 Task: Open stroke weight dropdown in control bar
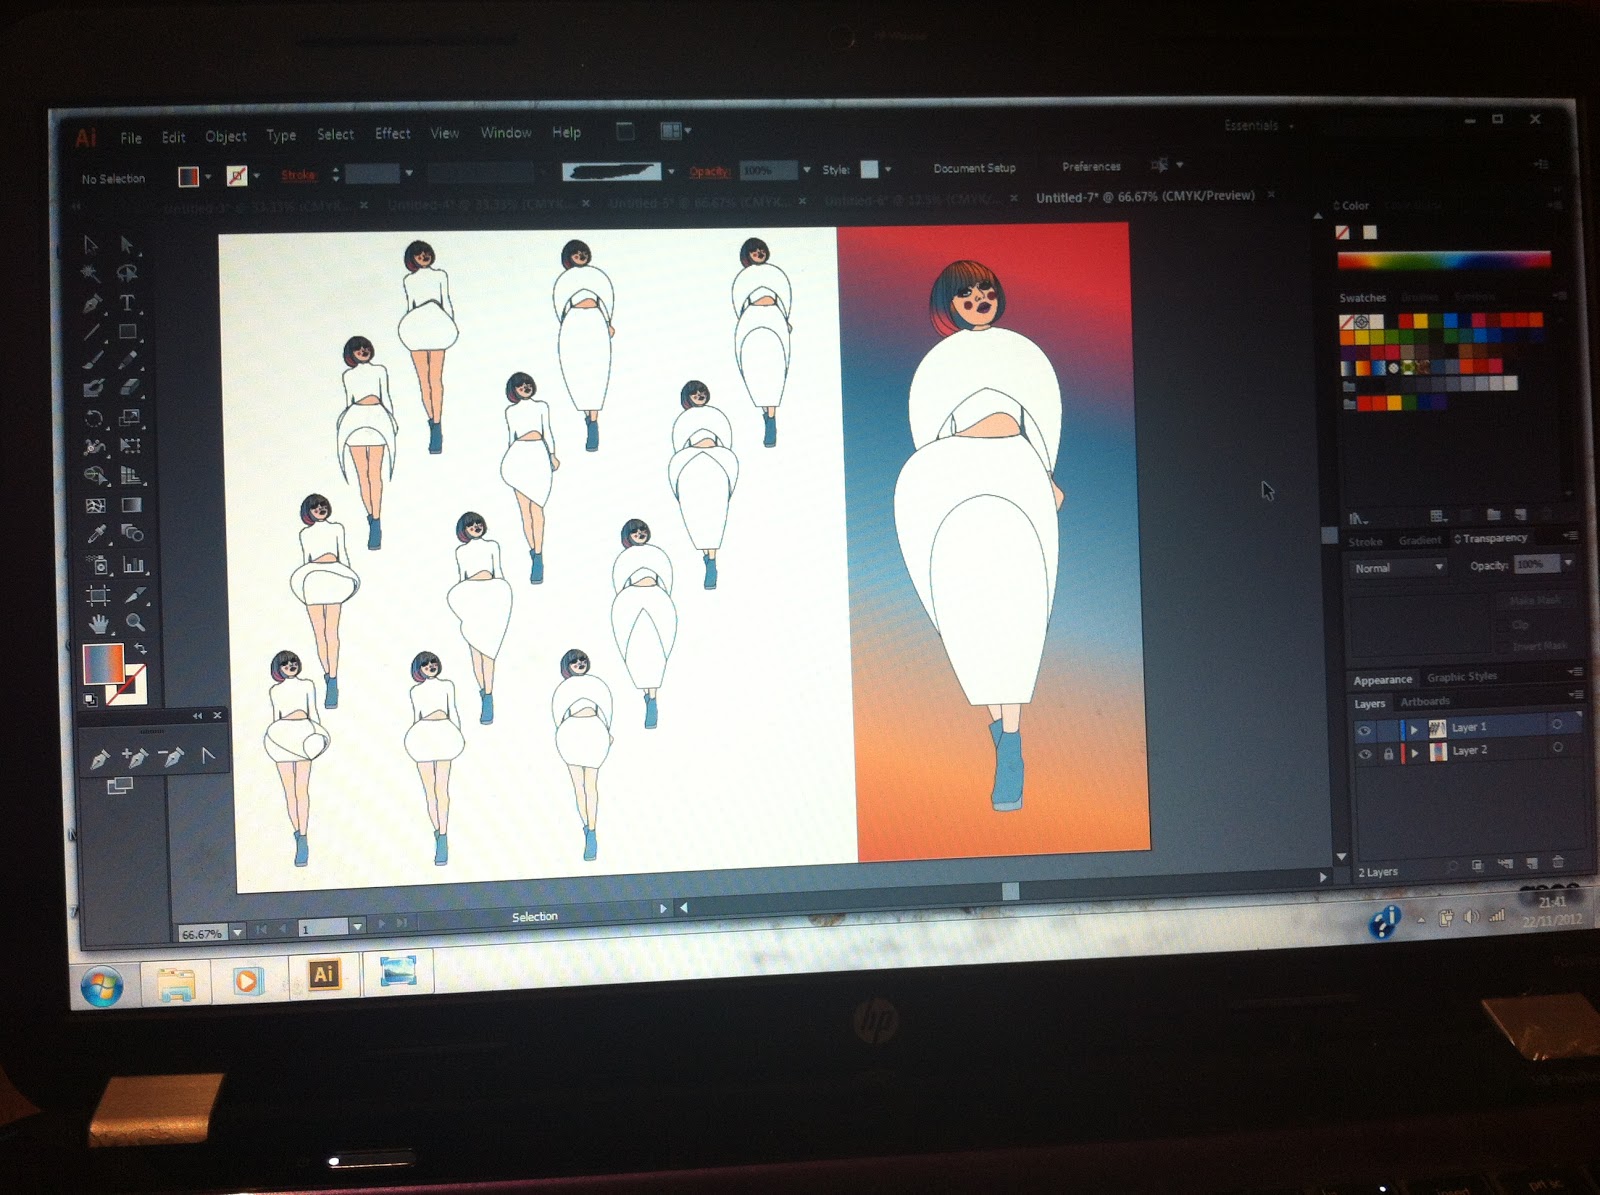click(408, 174)
